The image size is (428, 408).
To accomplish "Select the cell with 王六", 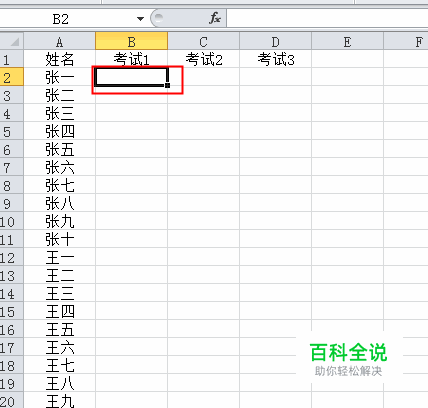I will [x=59, y=347].
